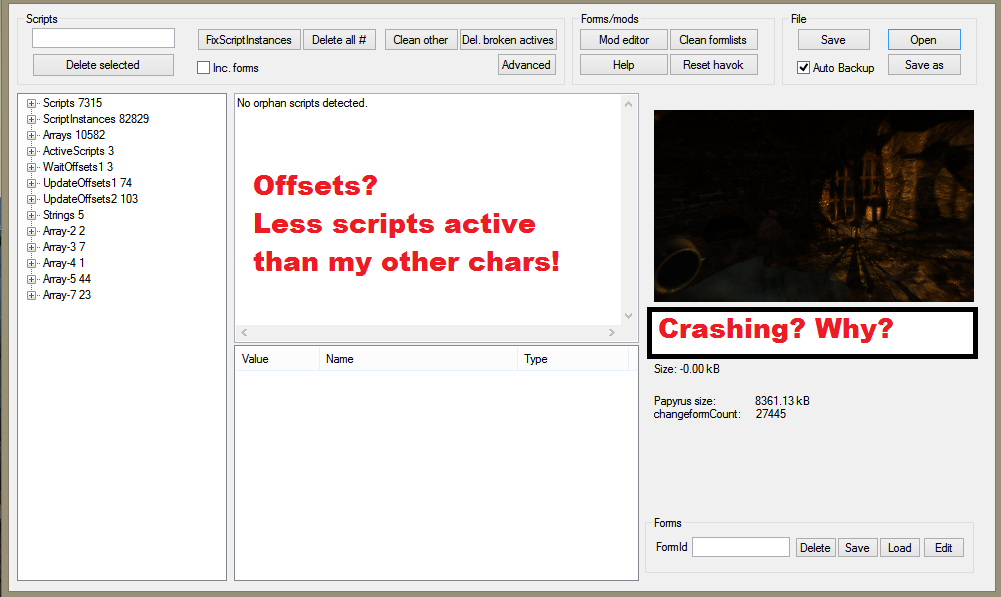Click Edit in the Forms group

[x=944, y=547]
